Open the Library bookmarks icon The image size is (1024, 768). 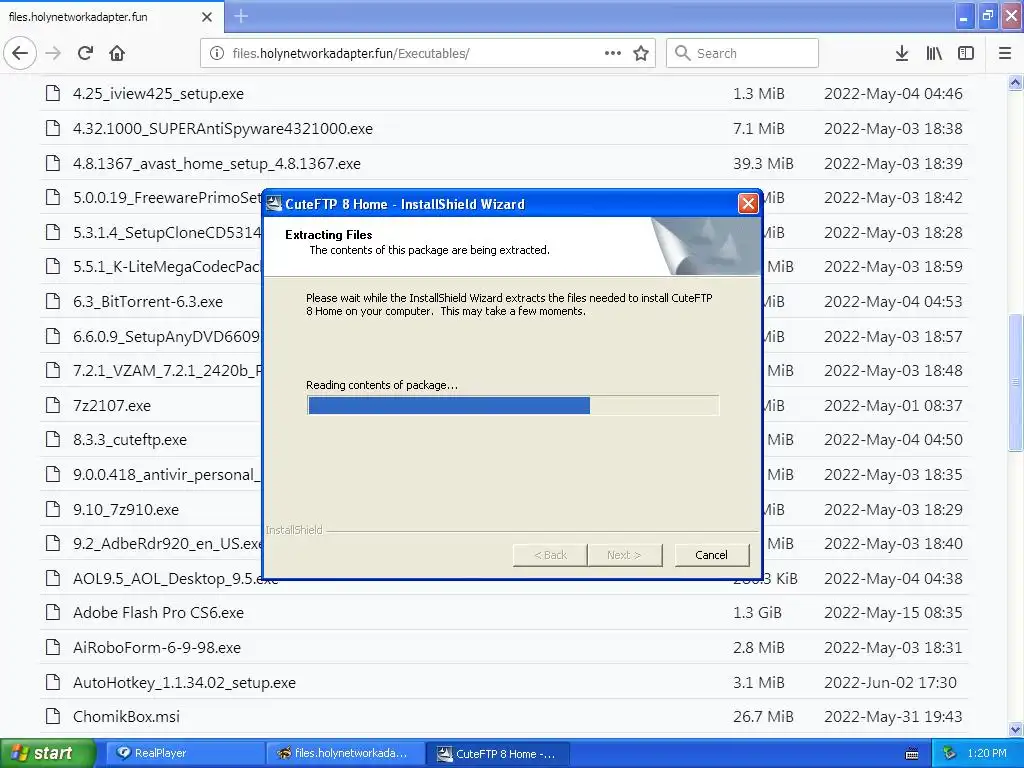tap(934, 54)
